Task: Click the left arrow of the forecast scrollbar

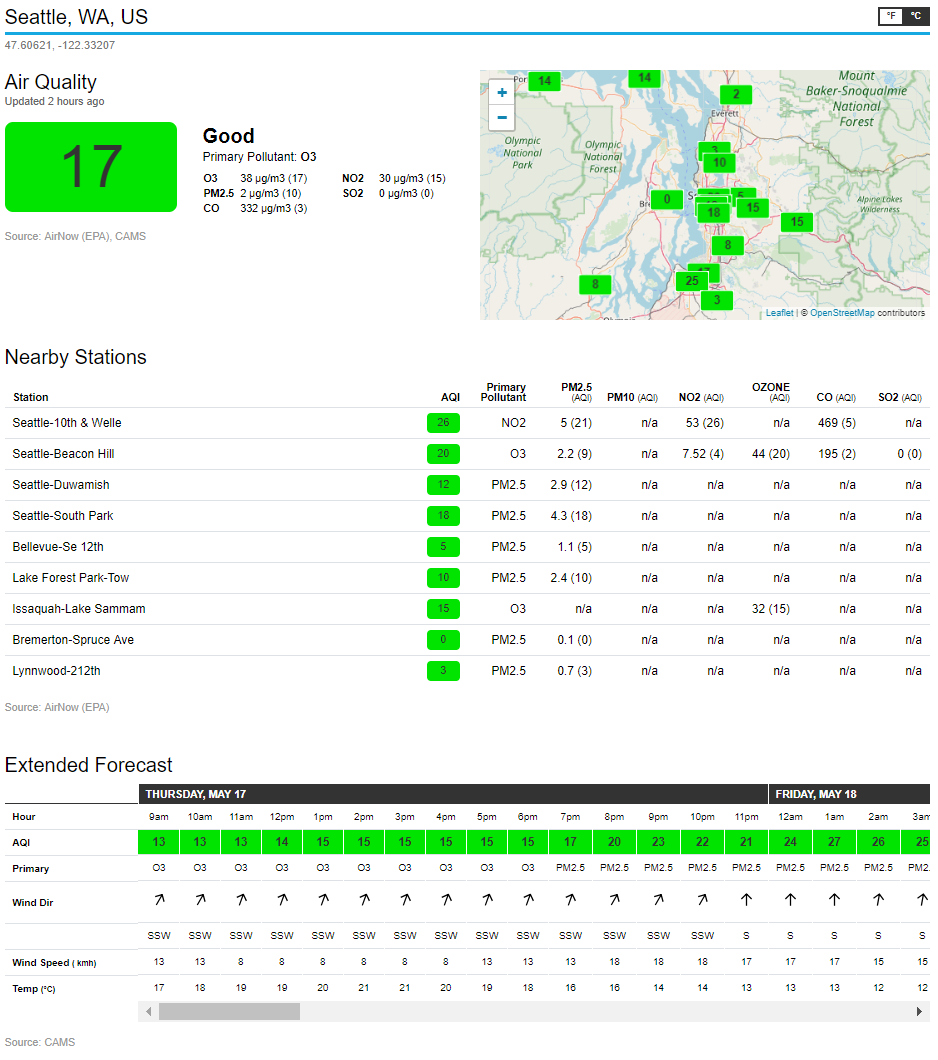Action: 148,1011
